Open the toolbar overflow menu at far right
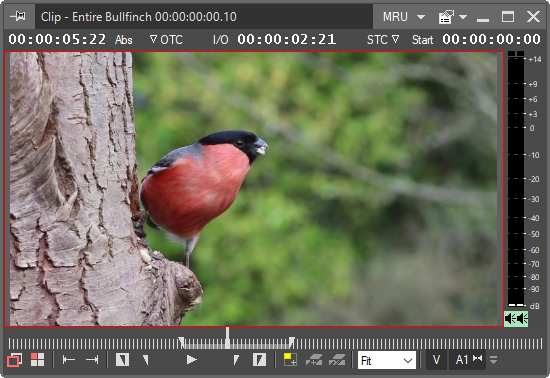The image size is (550, 378). coord(494,360)
